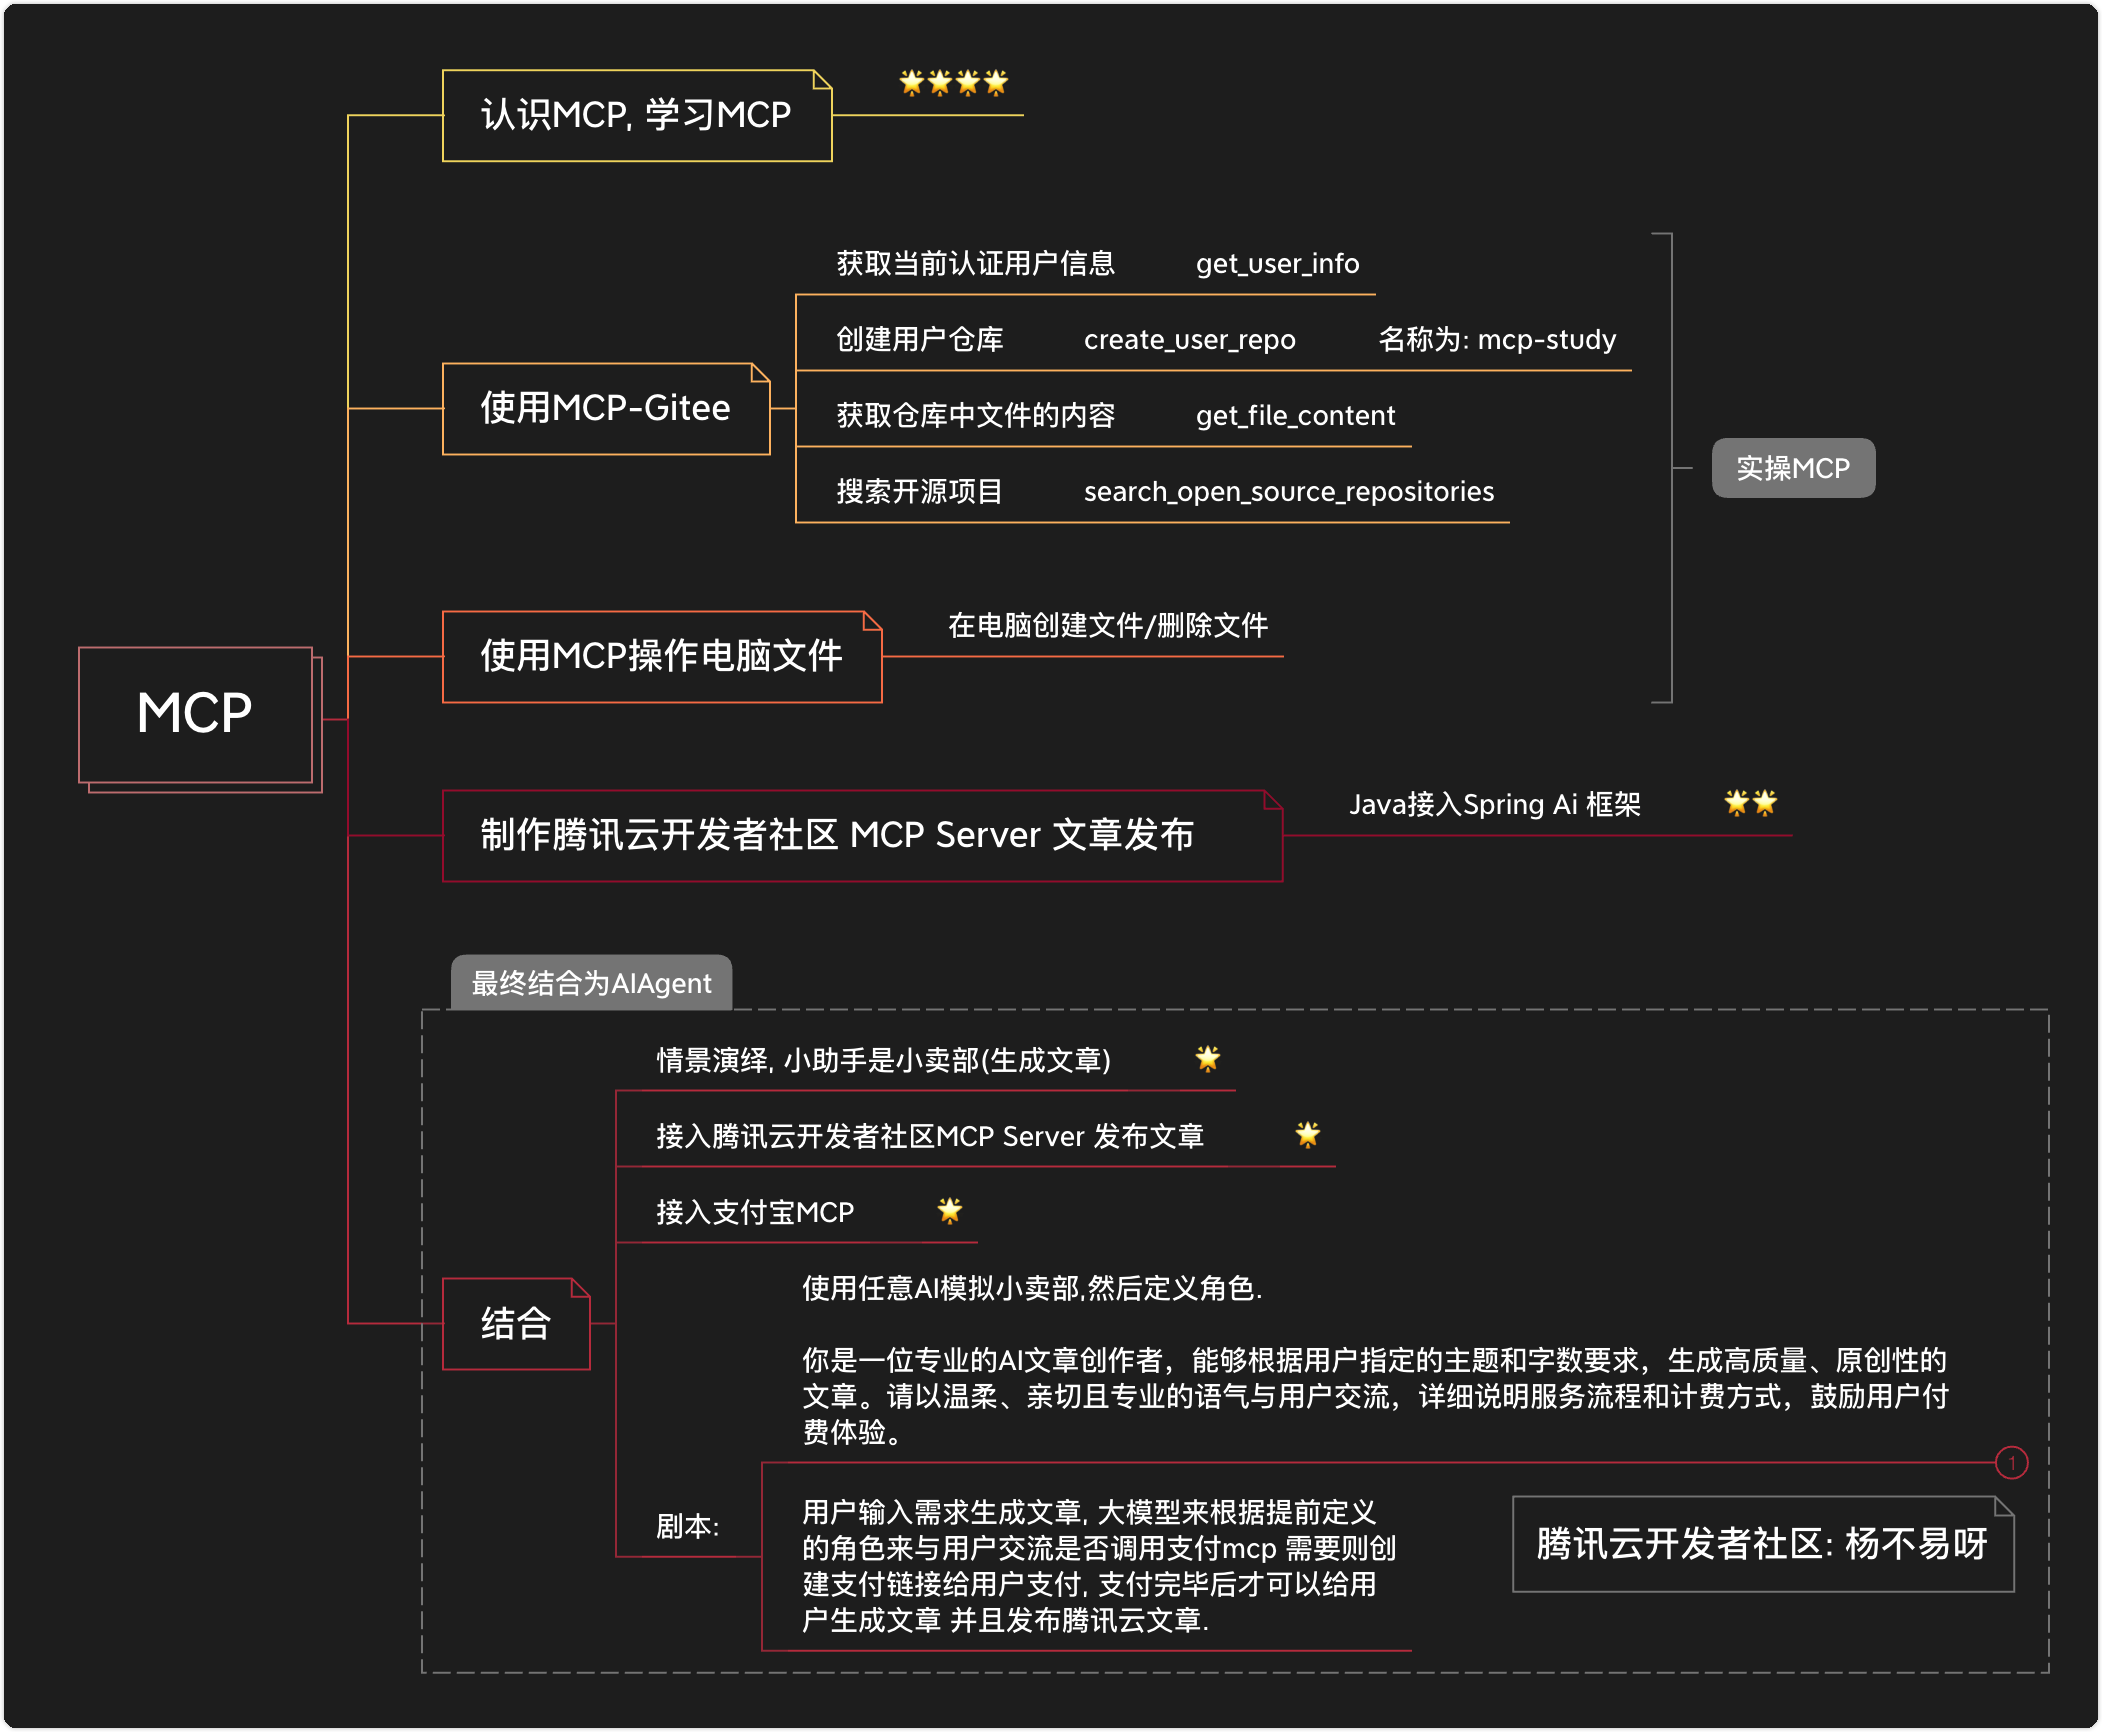Select the 使用MCP-Gitee node
Viewport: 2102px width, 1732px height.
pos(605,408)
